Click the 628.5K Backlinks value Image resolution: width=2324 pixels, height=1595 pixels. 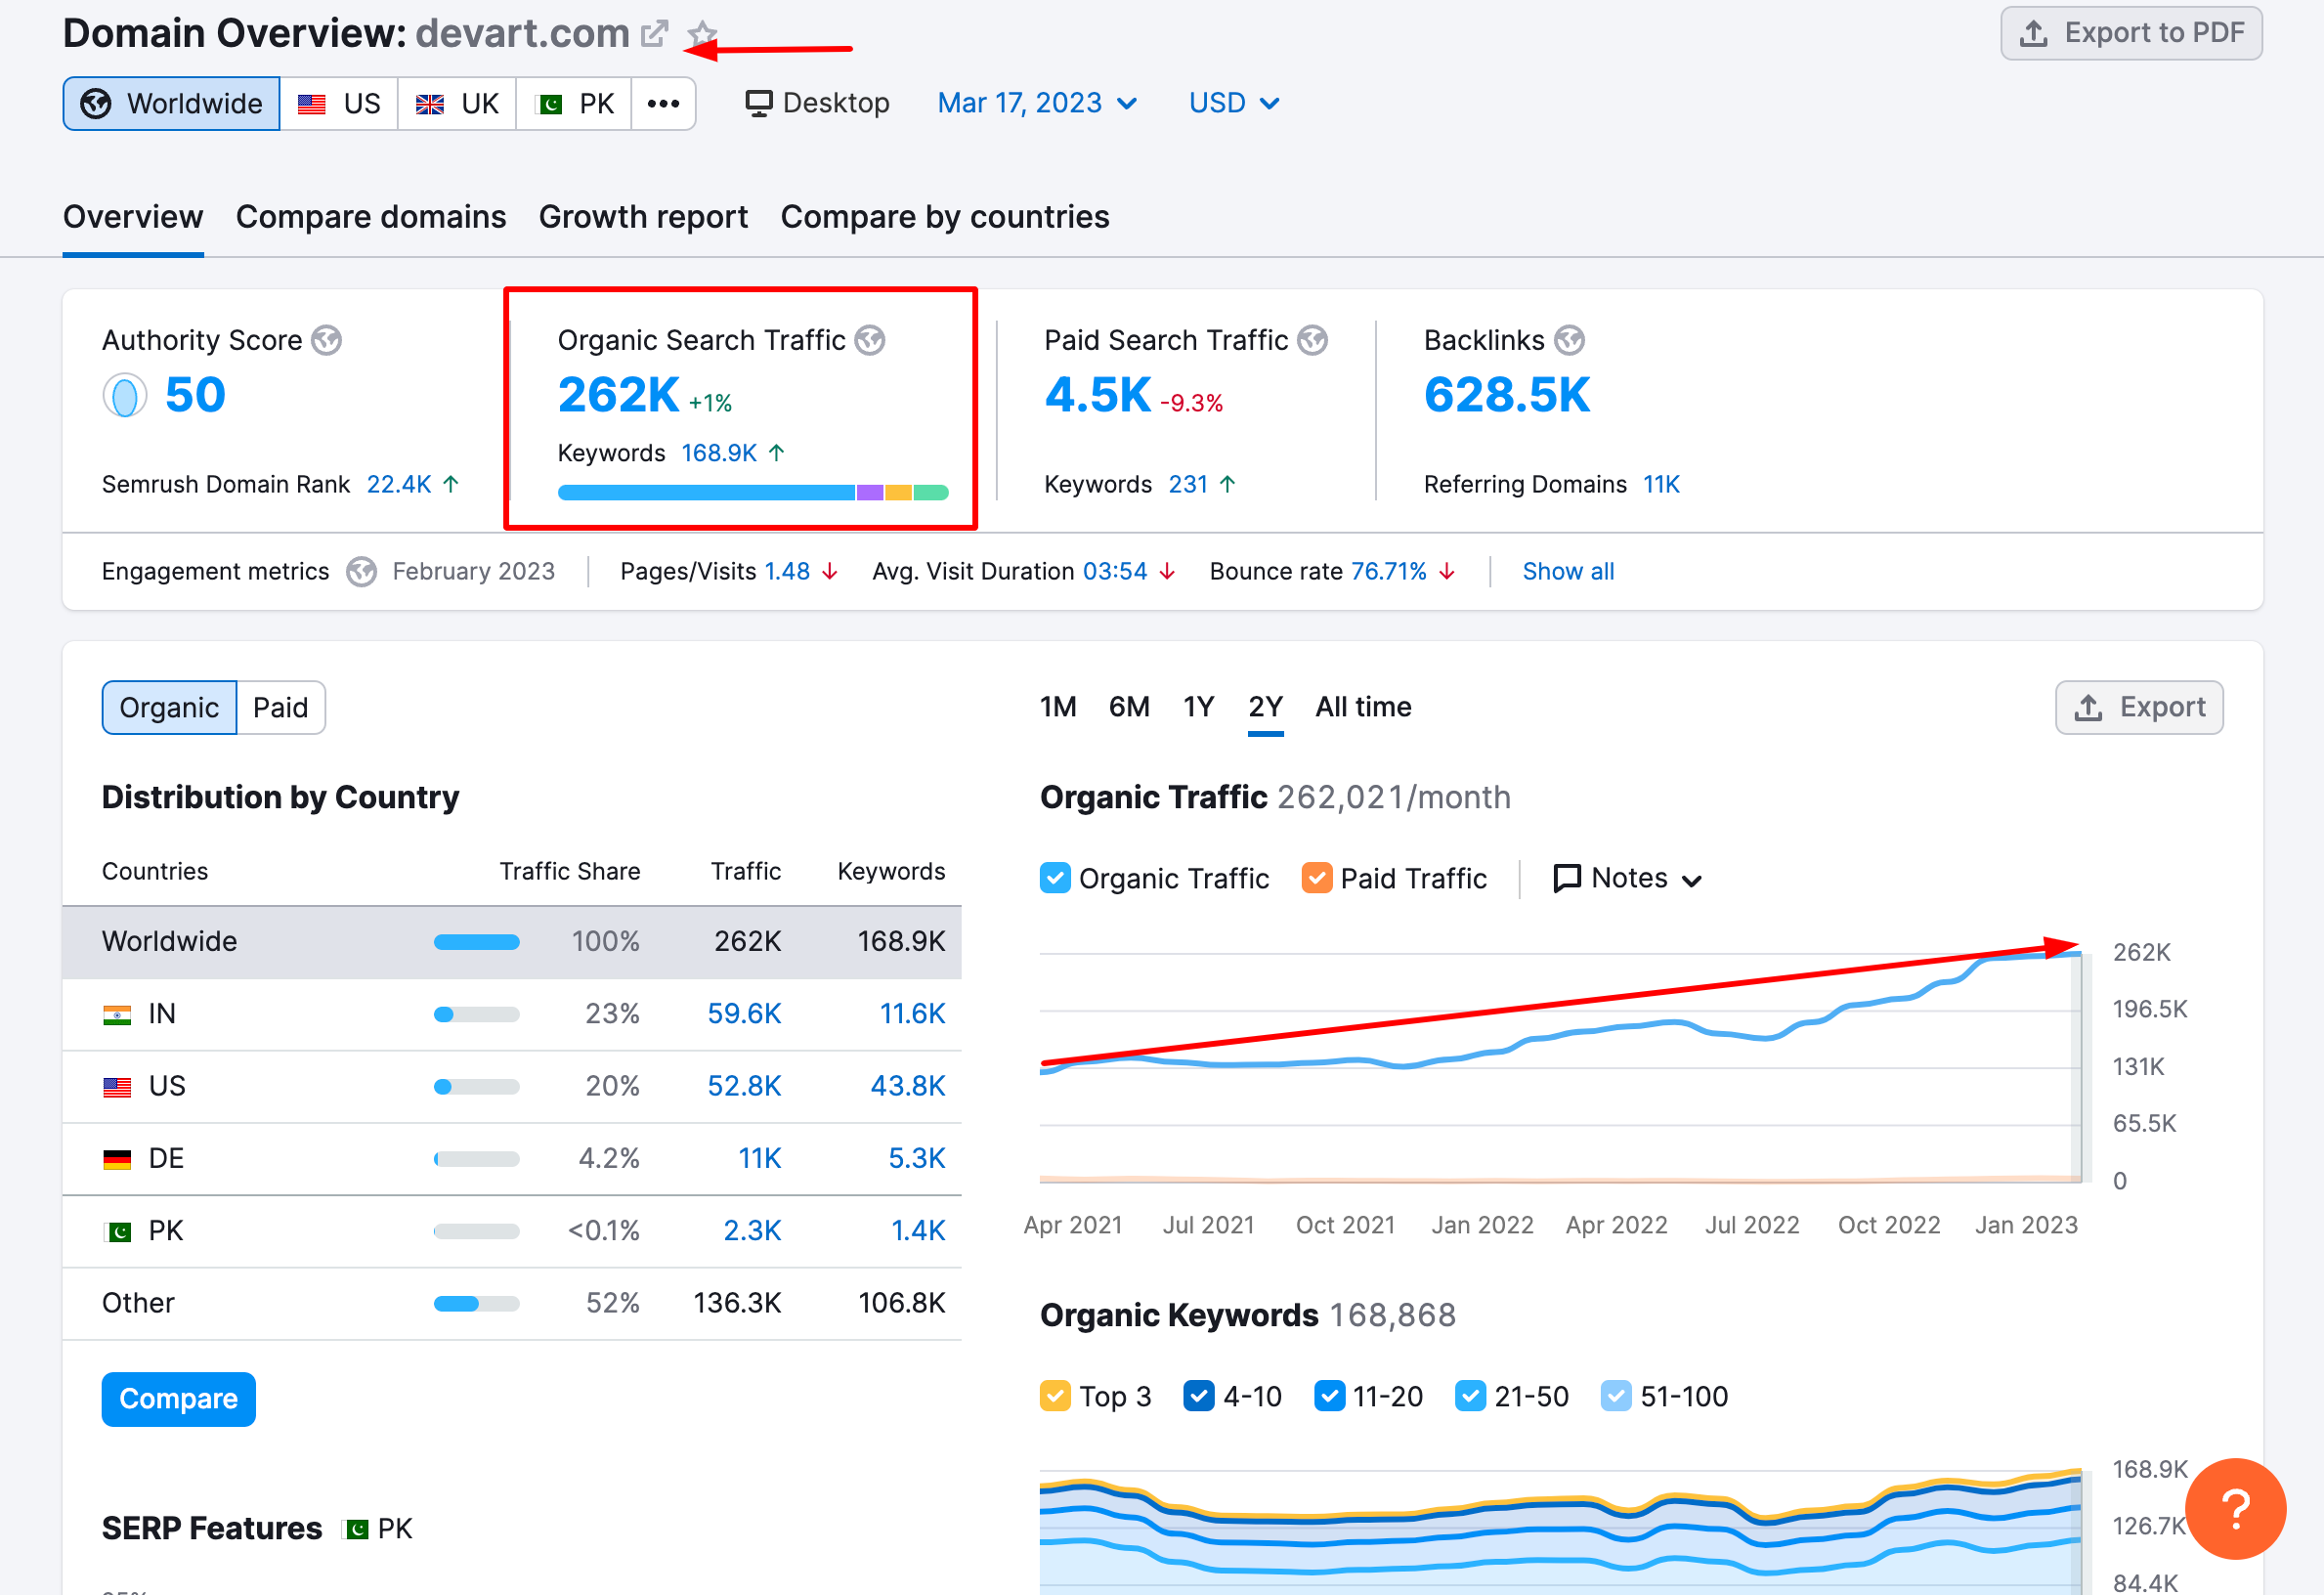pos(1506,396)
